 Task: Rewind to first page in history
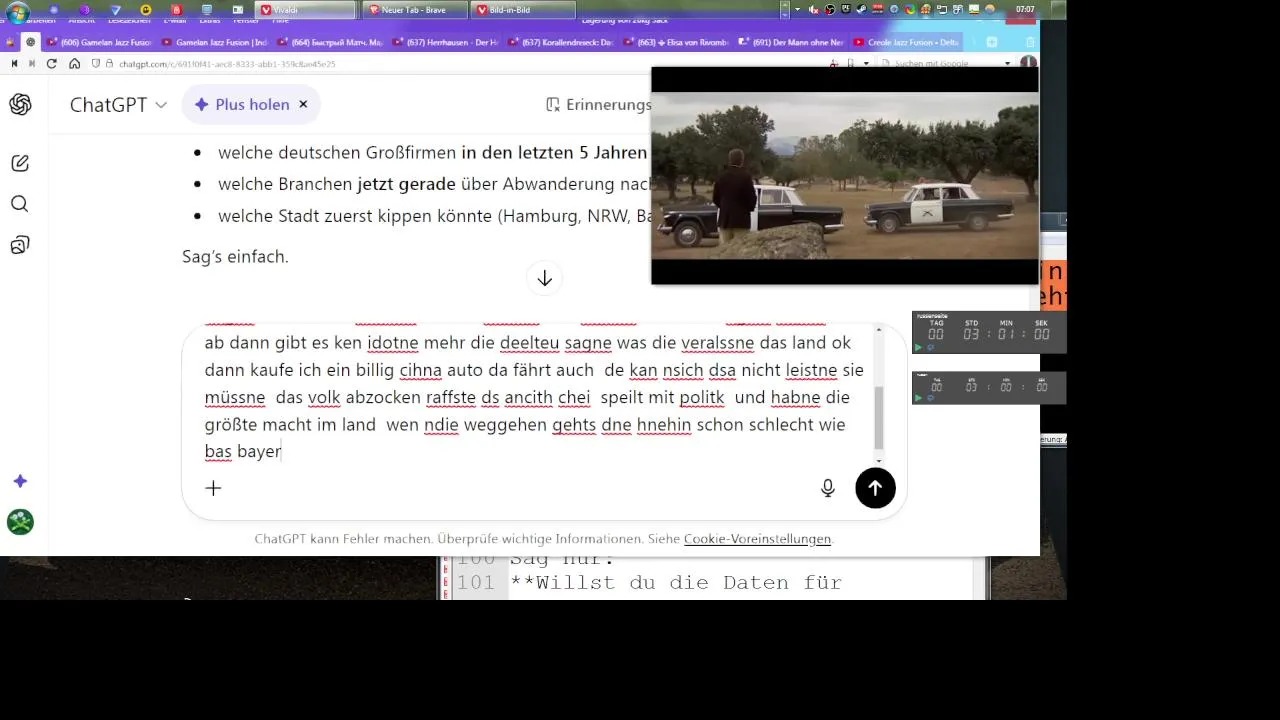point(14,63)
